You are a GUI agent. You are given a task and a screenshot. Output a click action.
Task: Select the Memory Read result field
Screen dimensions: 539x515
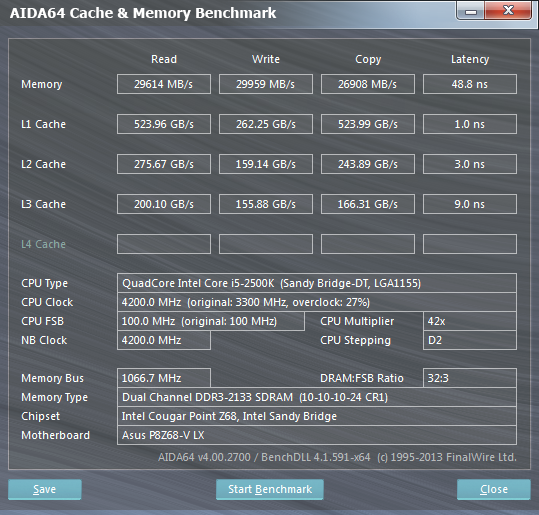pos(164,84)
